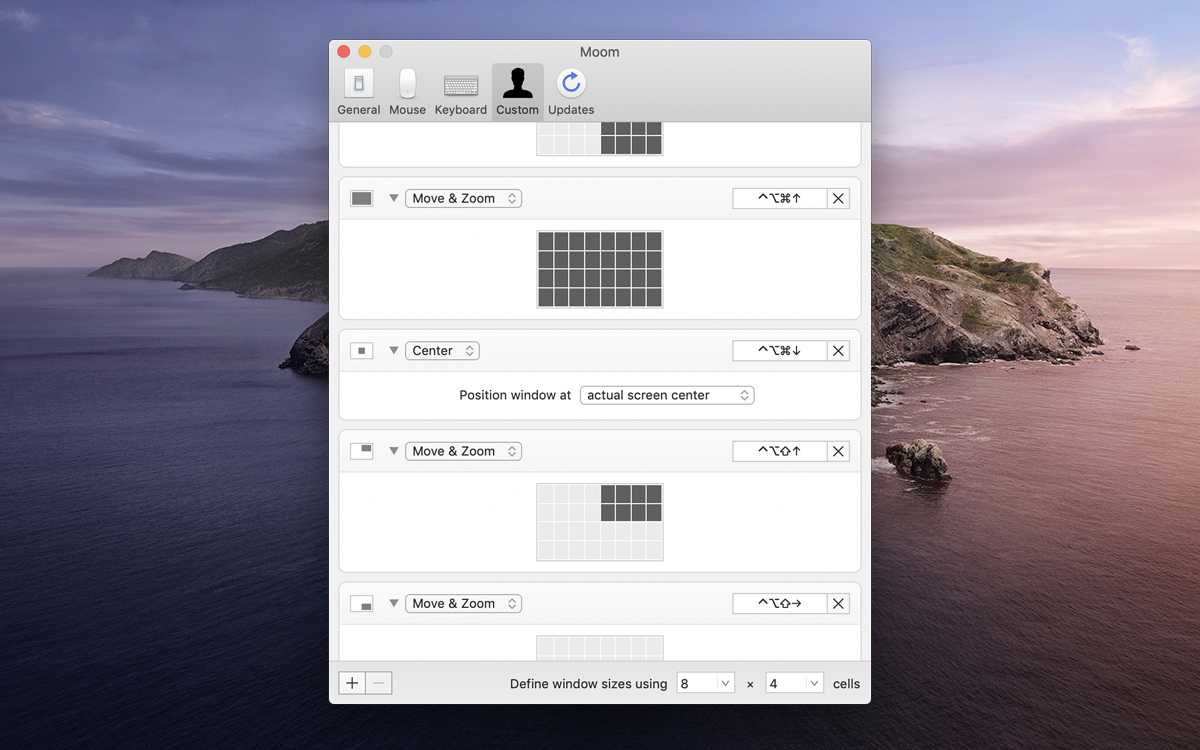This screenshot has height=750, width=1200.
Task: Switch to the Mouse tab
Action: coord(407,93)
